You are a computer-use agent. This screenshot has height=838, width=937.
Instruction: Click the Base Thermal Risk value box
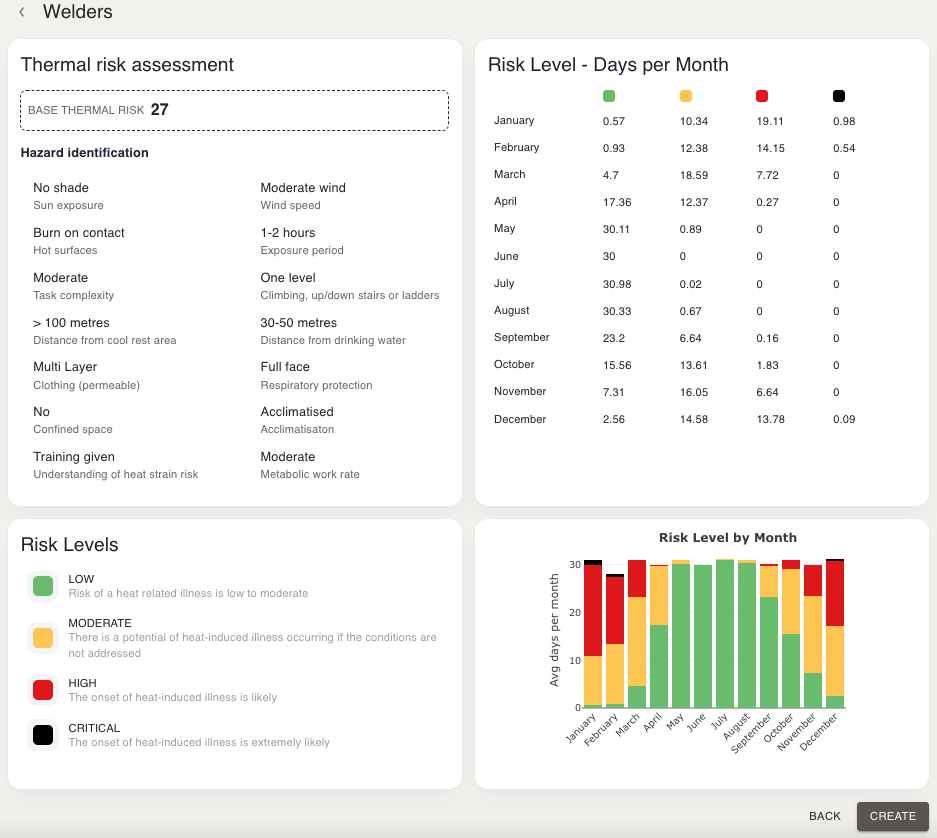coord(234,110)
